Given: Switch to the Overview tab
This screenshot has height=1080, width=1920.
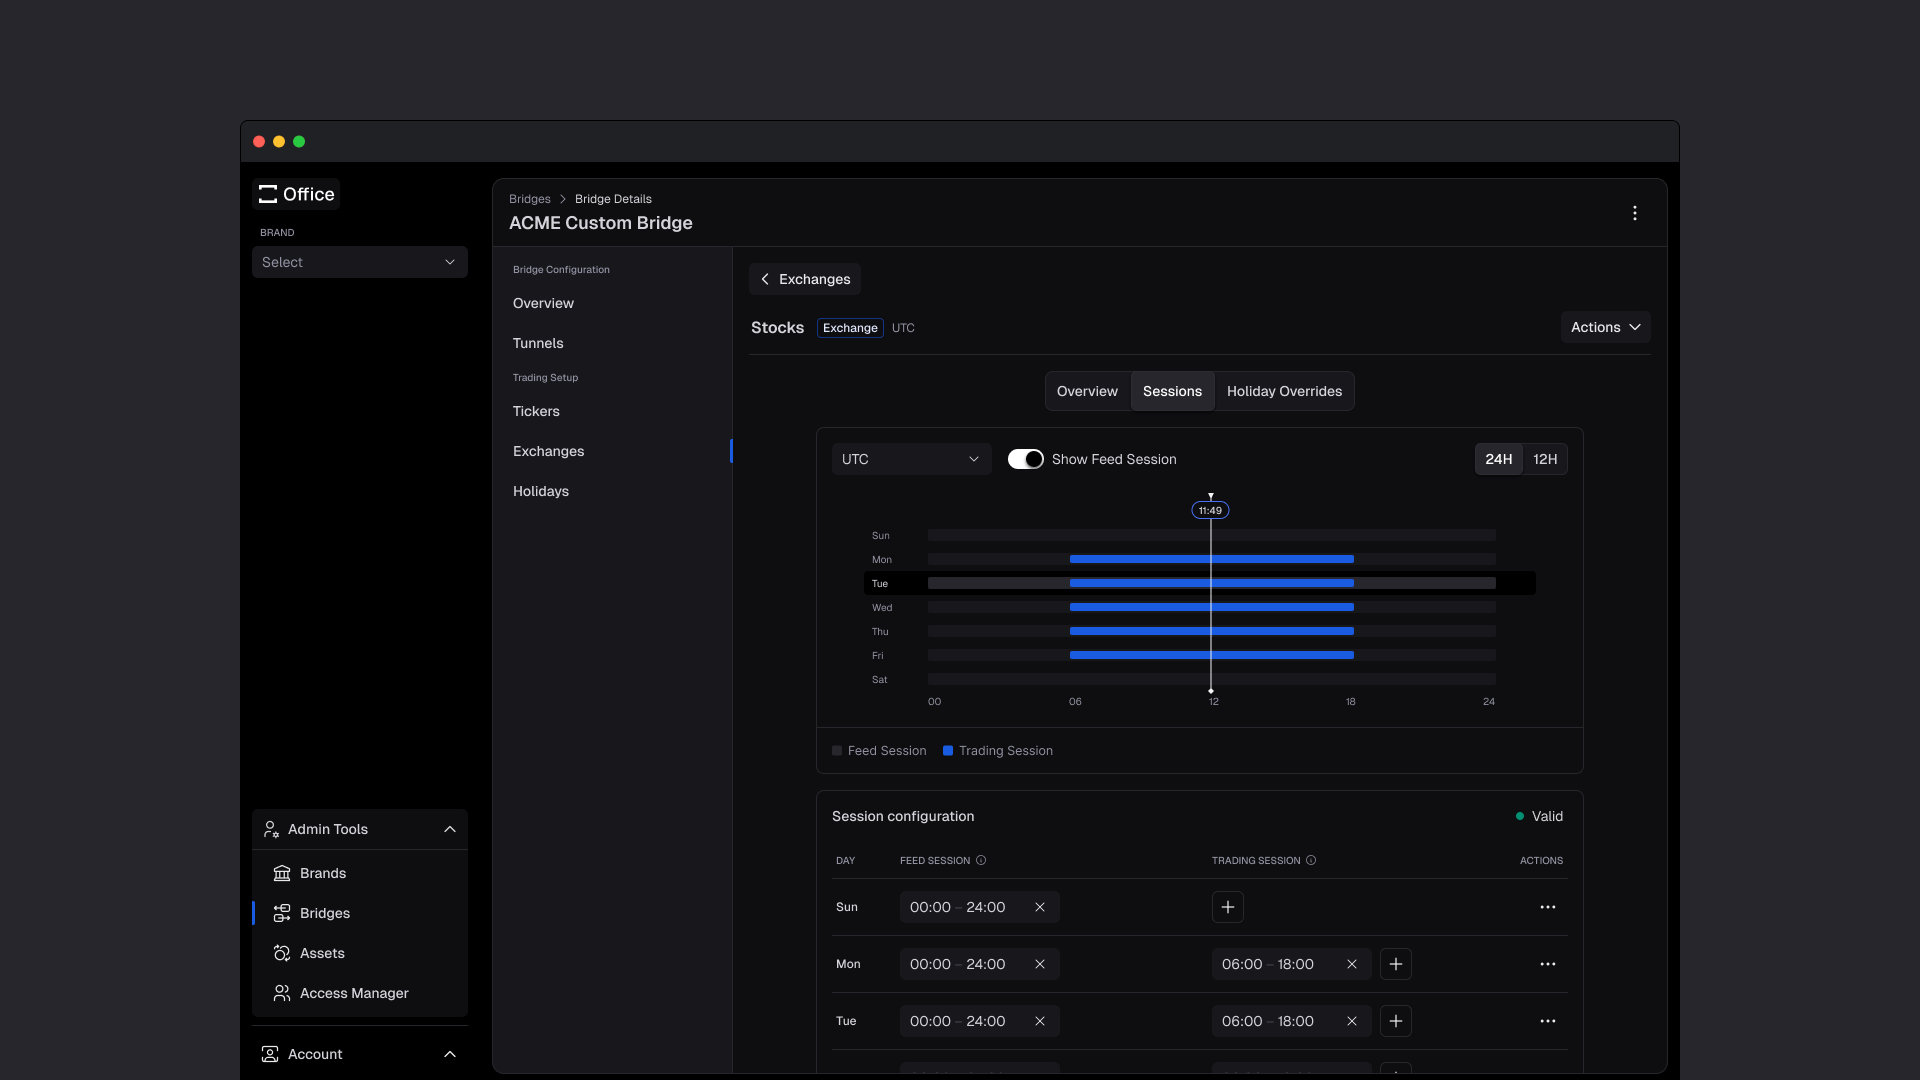Looking at the screenshot, I should click(x=1087, y=391).
